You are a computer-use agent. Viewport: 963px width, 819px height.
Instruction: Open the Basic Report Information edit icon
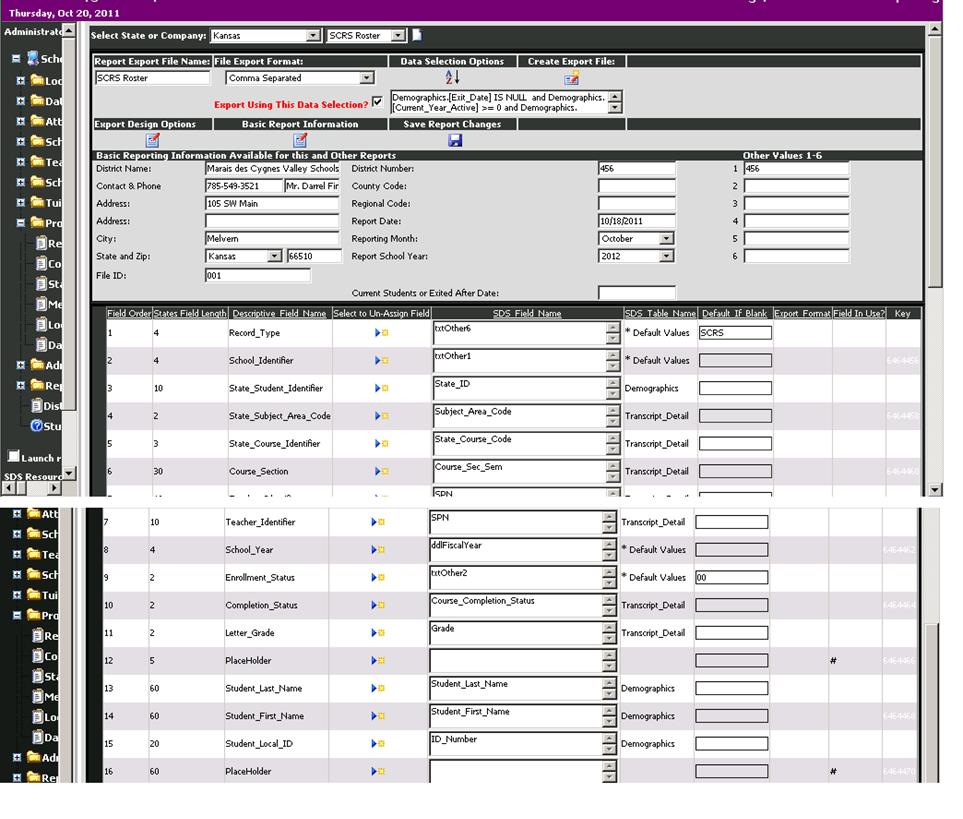coord(301,141)
